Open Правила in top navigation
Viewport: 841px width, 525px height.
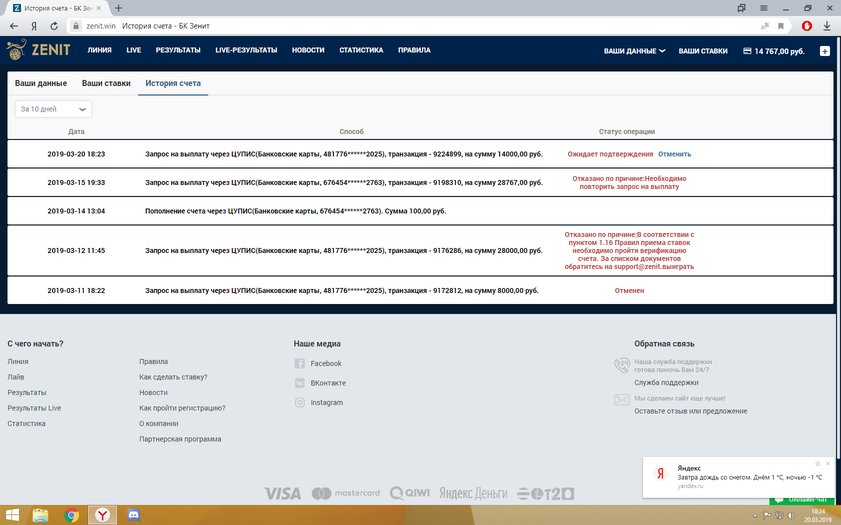click(x=414, y=50)
